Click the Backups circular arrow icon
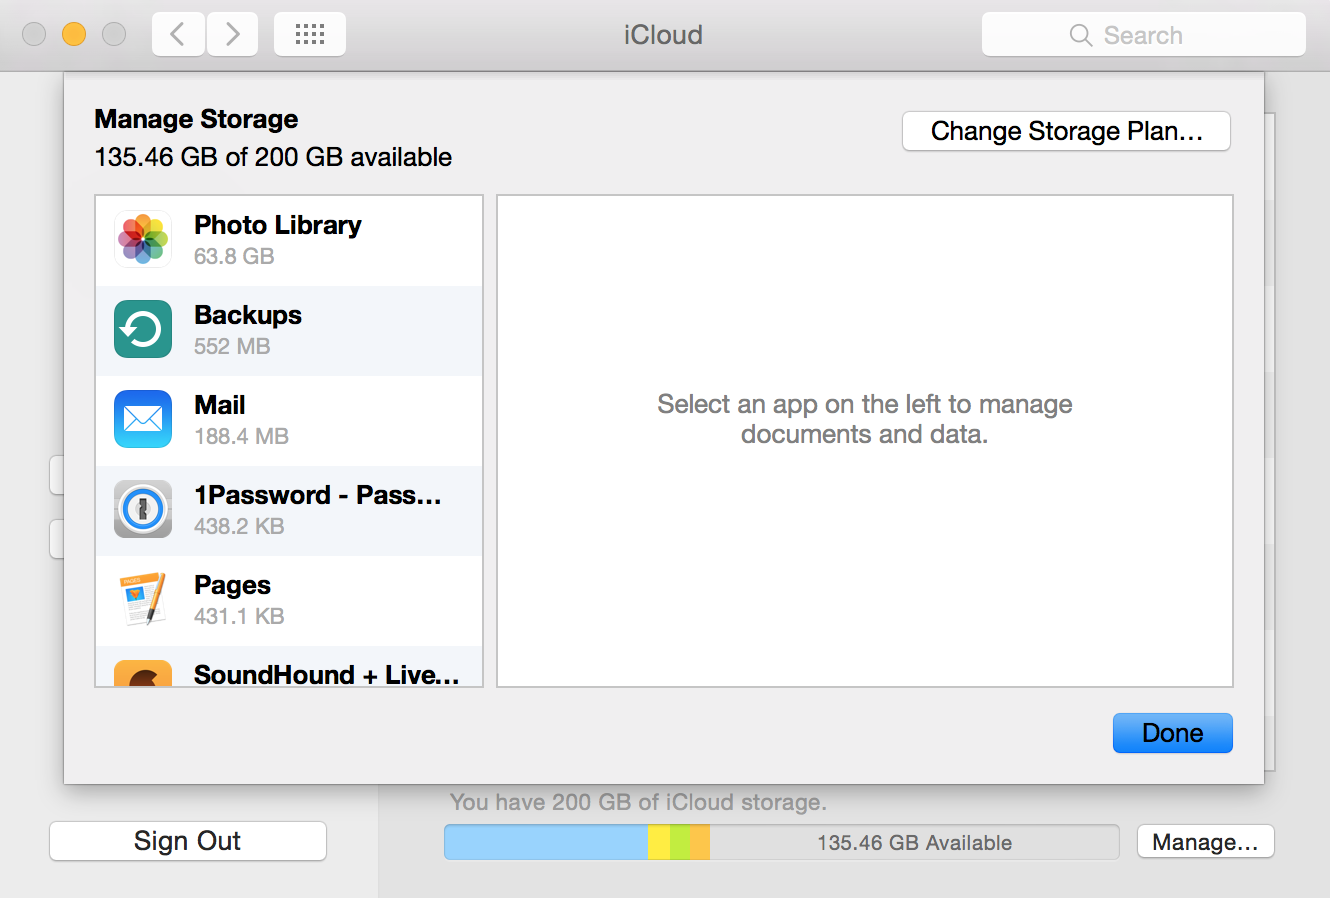1330x898 pixels. [x=143, y=329]
